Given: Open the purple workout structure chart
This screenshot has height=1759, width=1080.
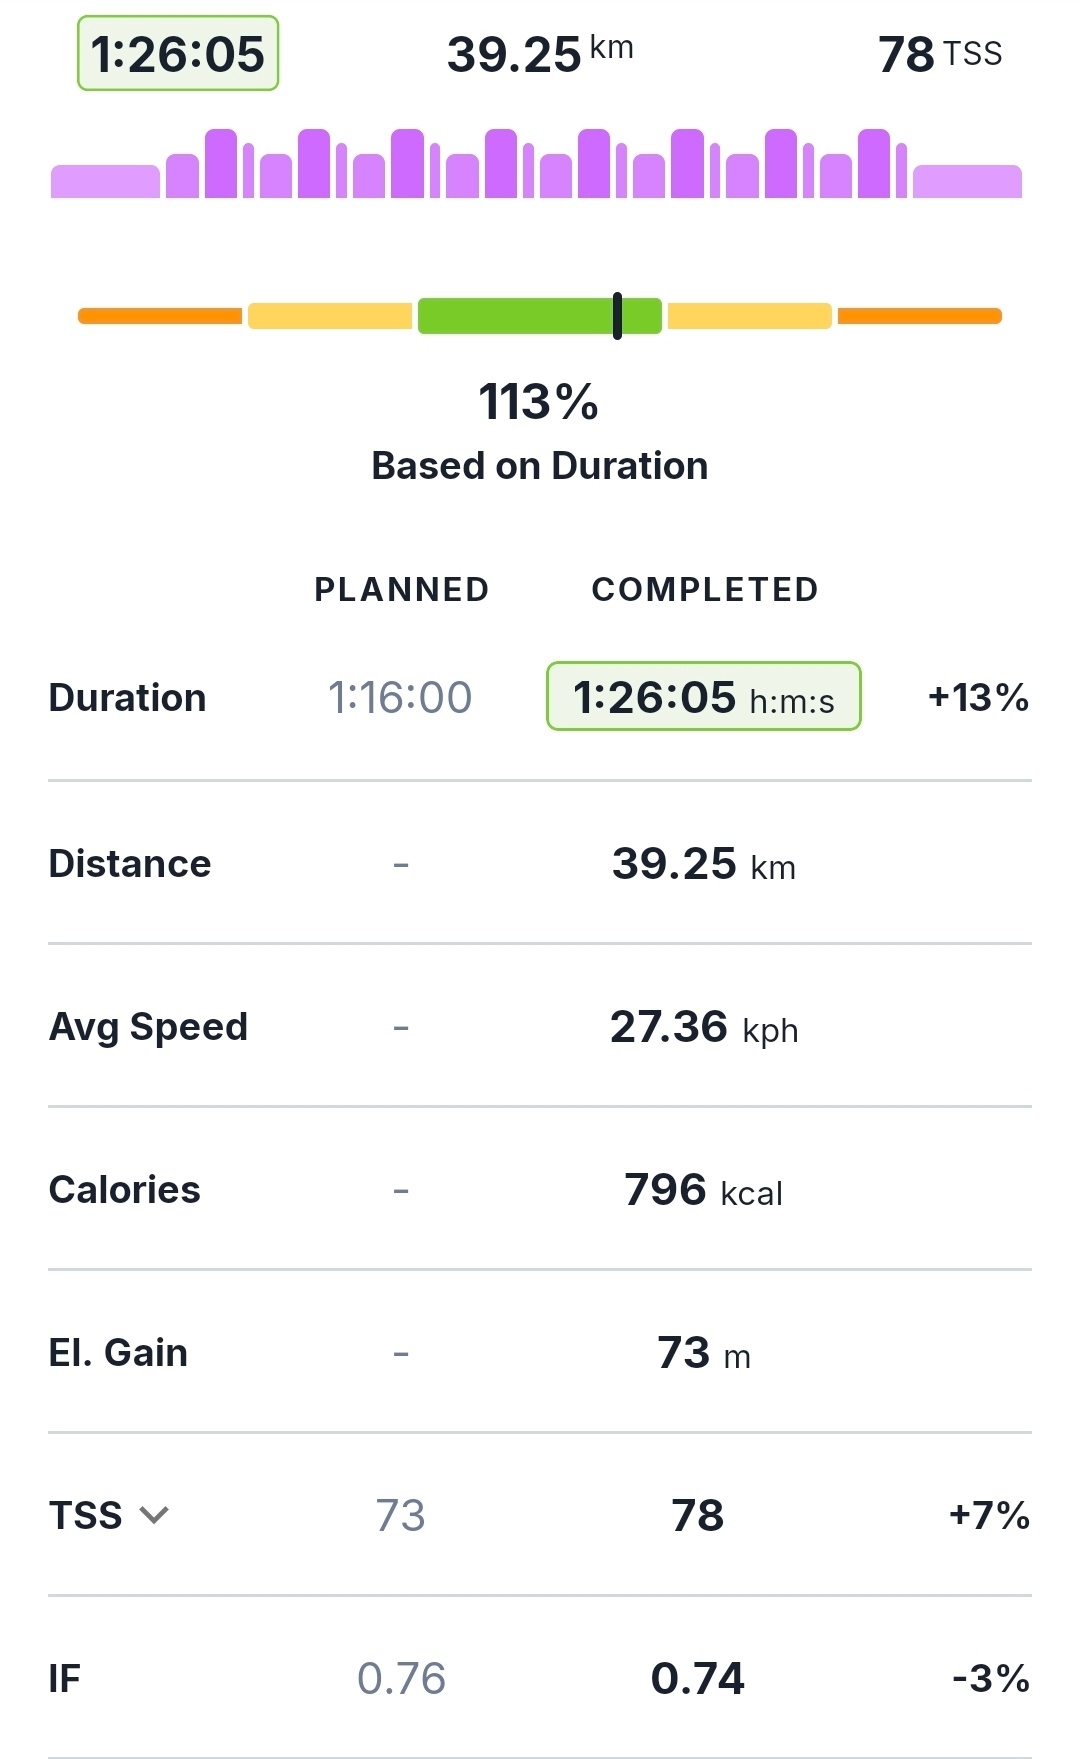Looking at the screenshot, I should point(537,165).
